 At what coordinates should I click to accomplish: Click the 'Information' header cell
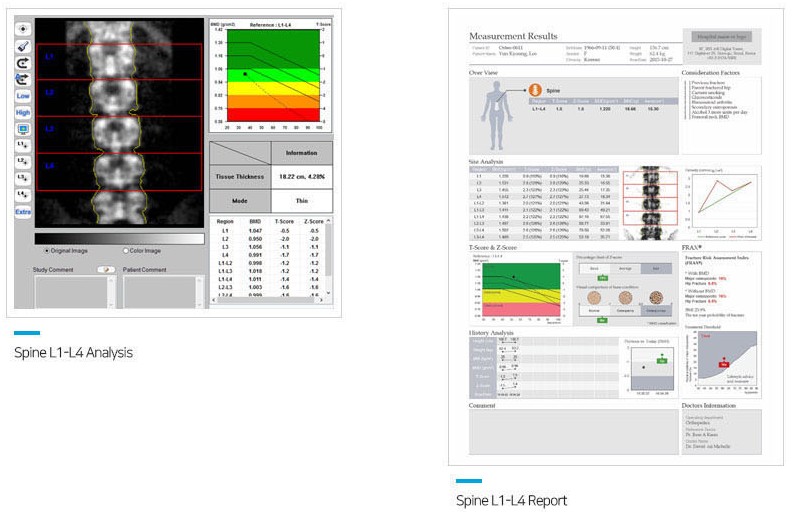tap(302, 153)
